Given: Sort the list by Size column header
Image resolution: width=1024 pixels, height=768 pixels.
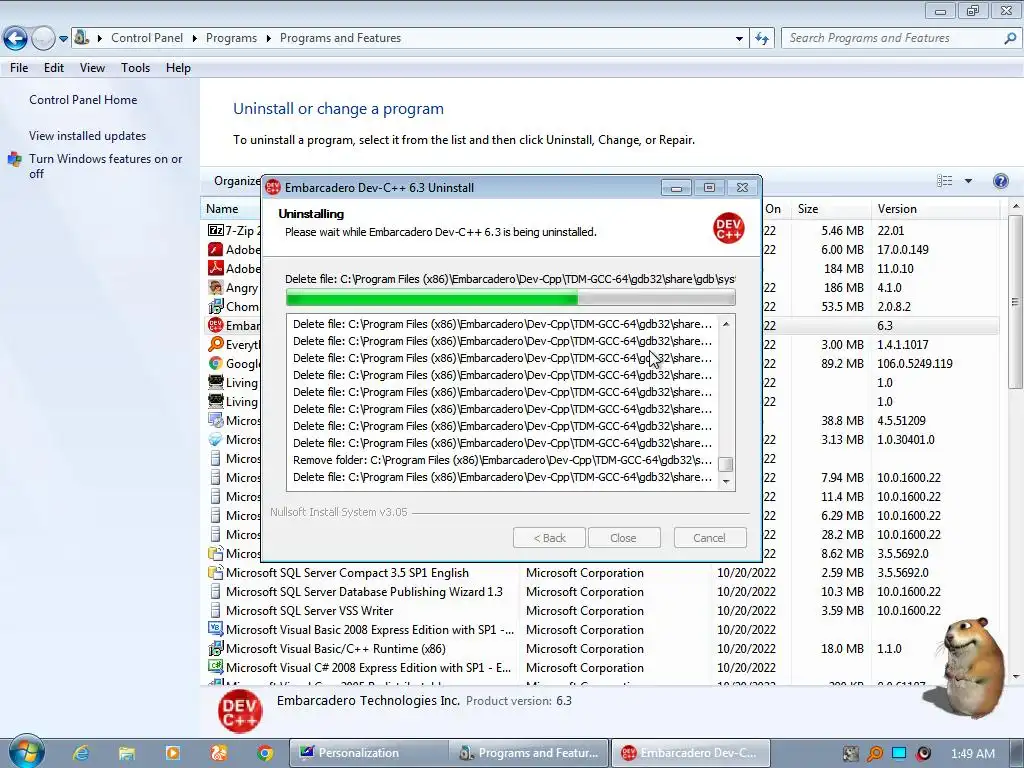Looking at the screenshot, I should coord(830,209).
